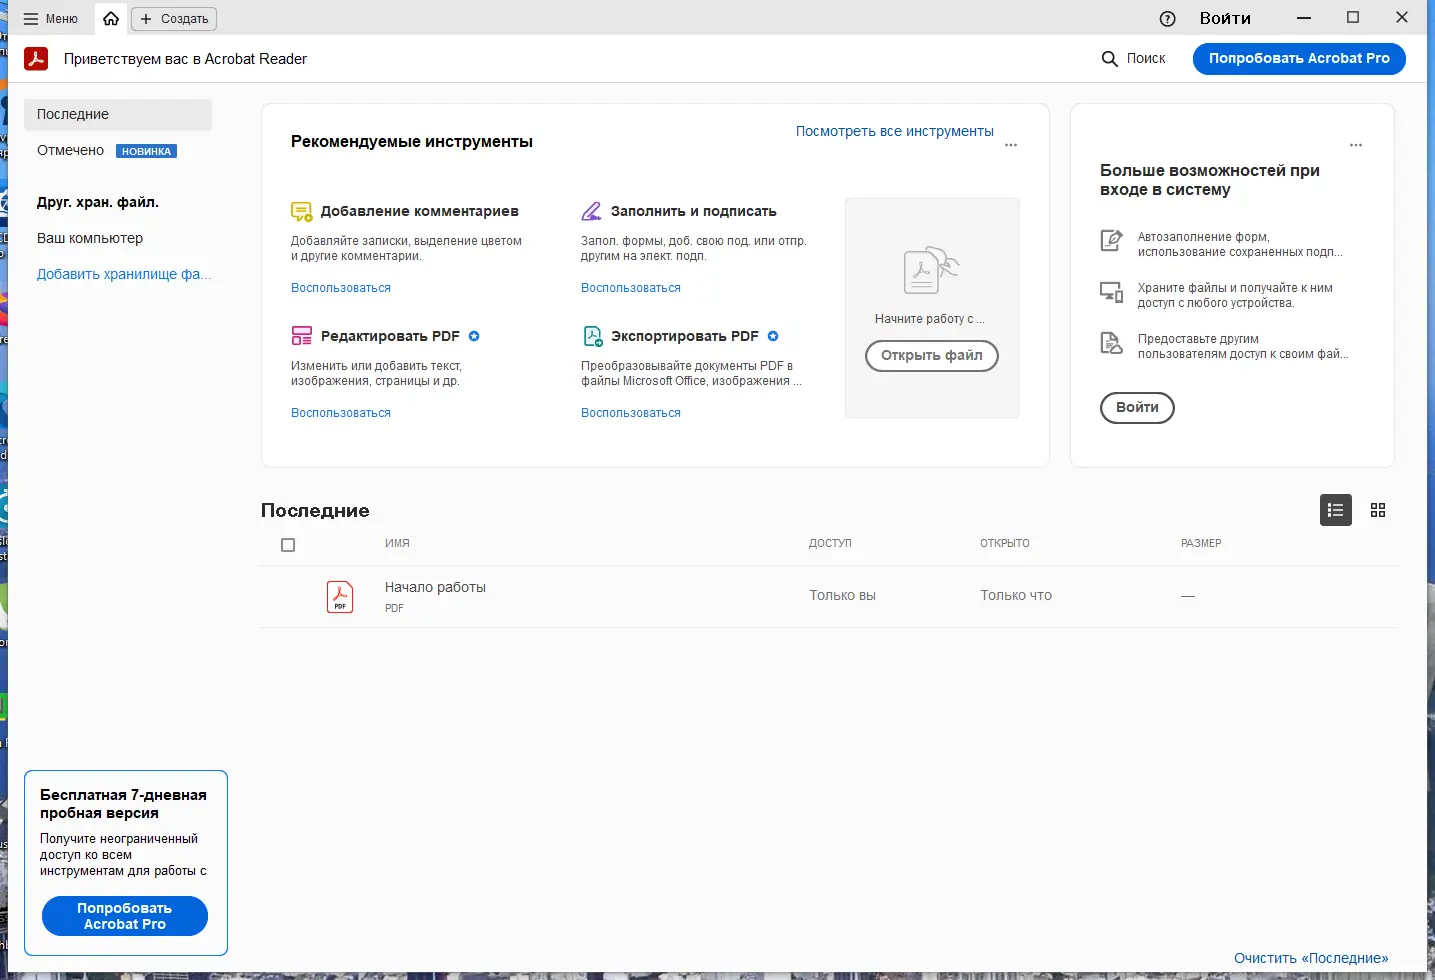
Task: Maximize the Acrobat Reader window
Action: (x=1353, y=17)
